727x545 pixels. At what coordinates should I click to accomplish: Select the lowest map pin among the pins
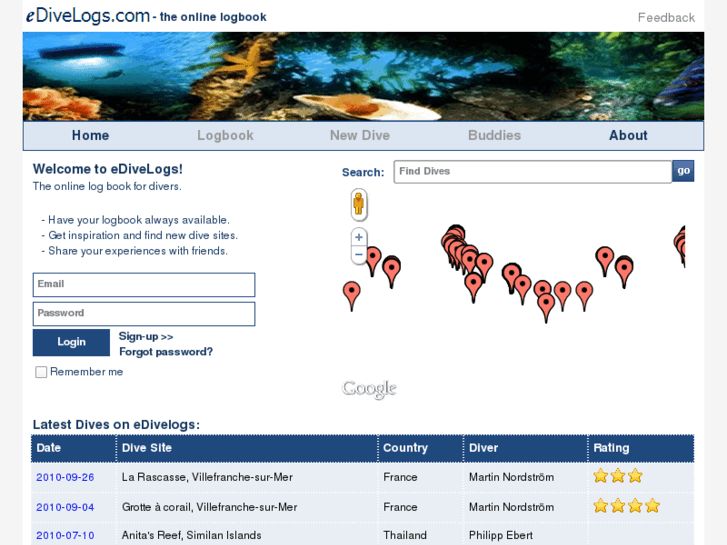tap(546, 308)
